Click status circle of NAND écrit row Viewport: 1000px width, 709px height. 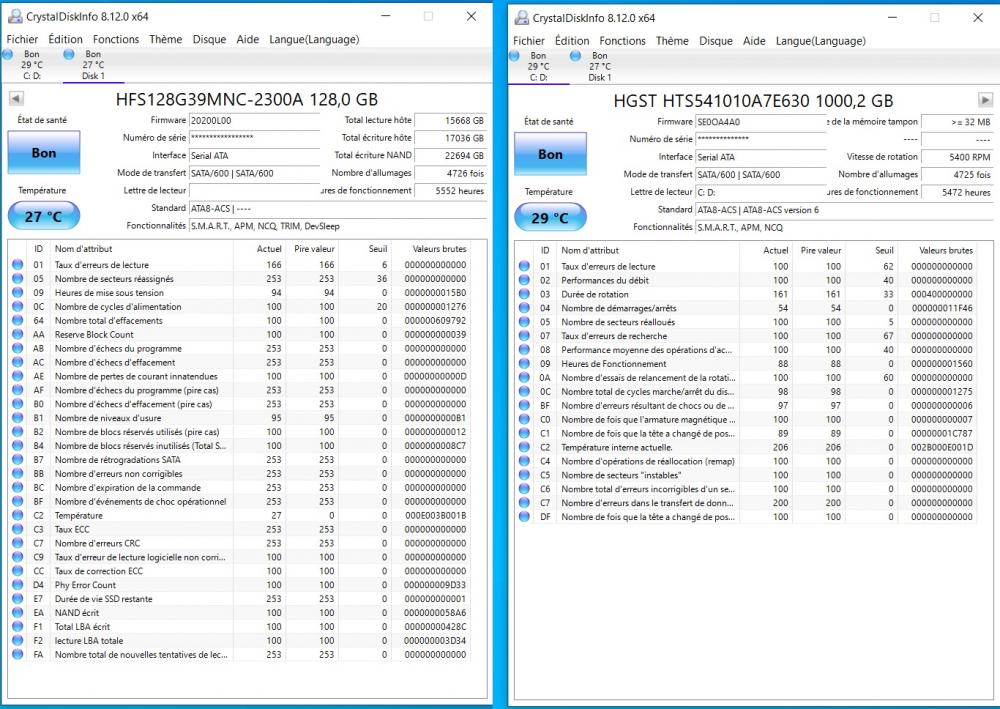17,613
